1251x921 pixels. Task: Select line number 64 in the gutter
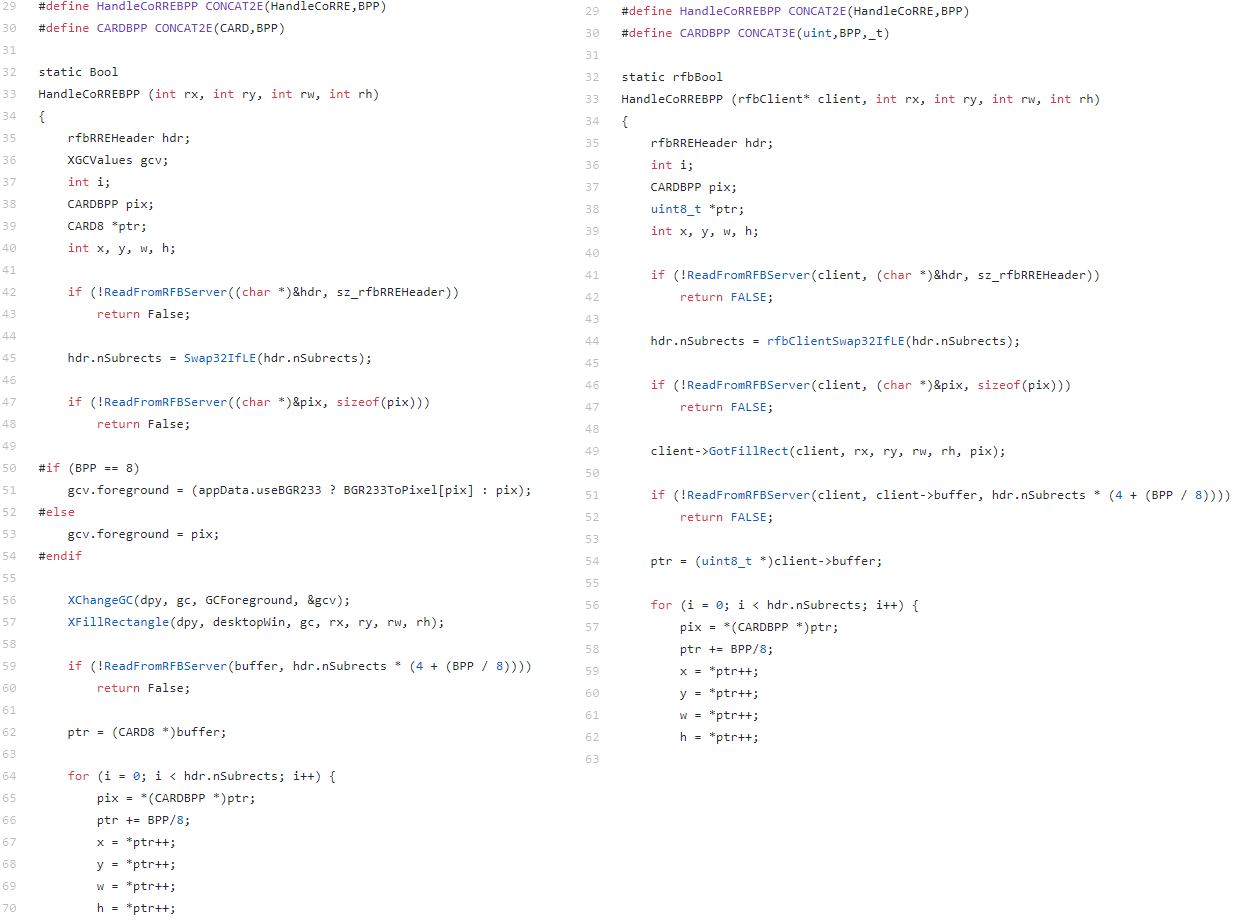click(10, 776)
